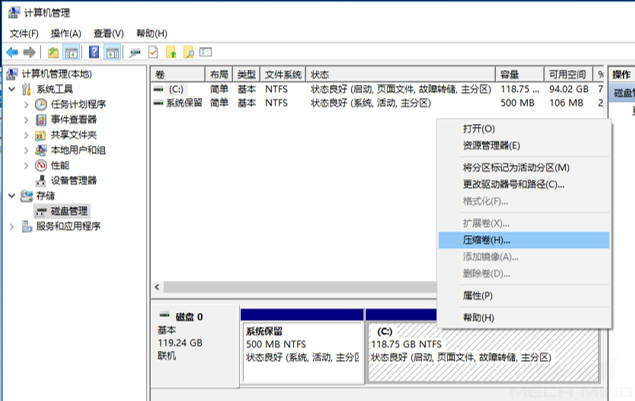
Task: Click the horizontal scrollbar track in volume list
Action: pos(300,287)
